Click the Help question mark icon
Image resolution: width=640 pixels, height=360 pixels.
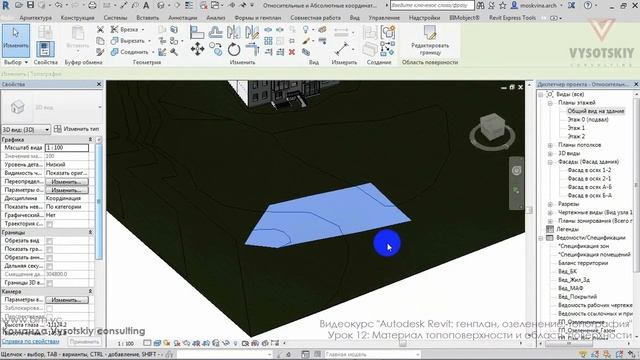coord(587,5)
